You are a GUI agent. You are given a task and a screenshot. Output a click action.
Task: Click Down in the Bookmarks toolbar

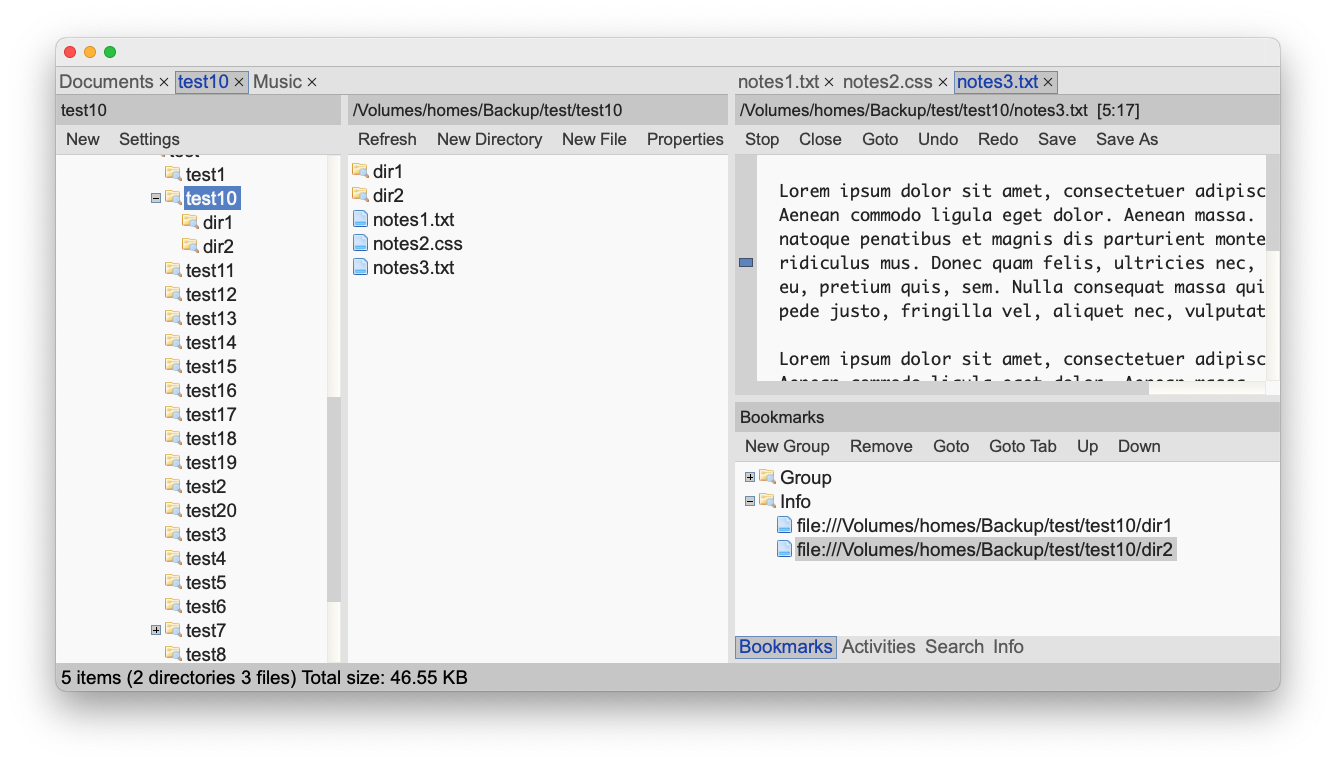coord(1139,446)
